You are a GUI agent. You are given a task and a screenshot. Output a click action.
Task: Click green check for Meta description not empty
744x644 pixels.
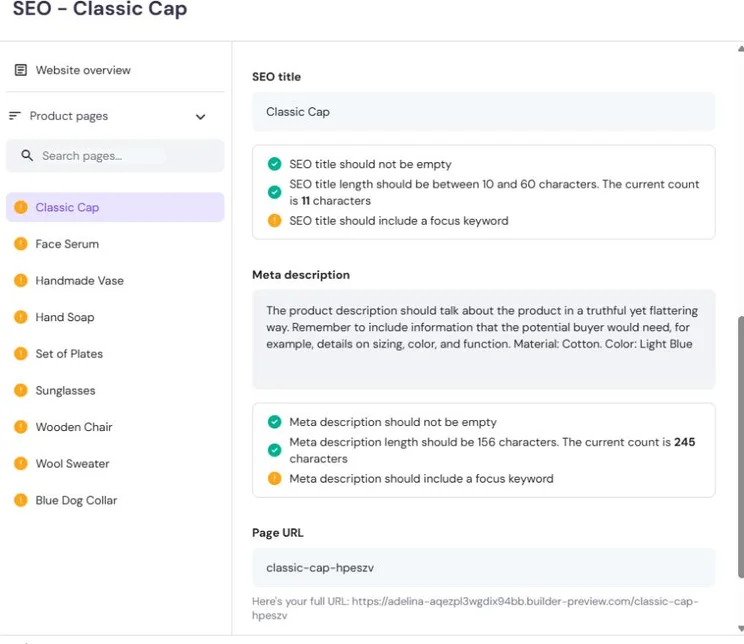pyautogui.click(x=274, y=422)
